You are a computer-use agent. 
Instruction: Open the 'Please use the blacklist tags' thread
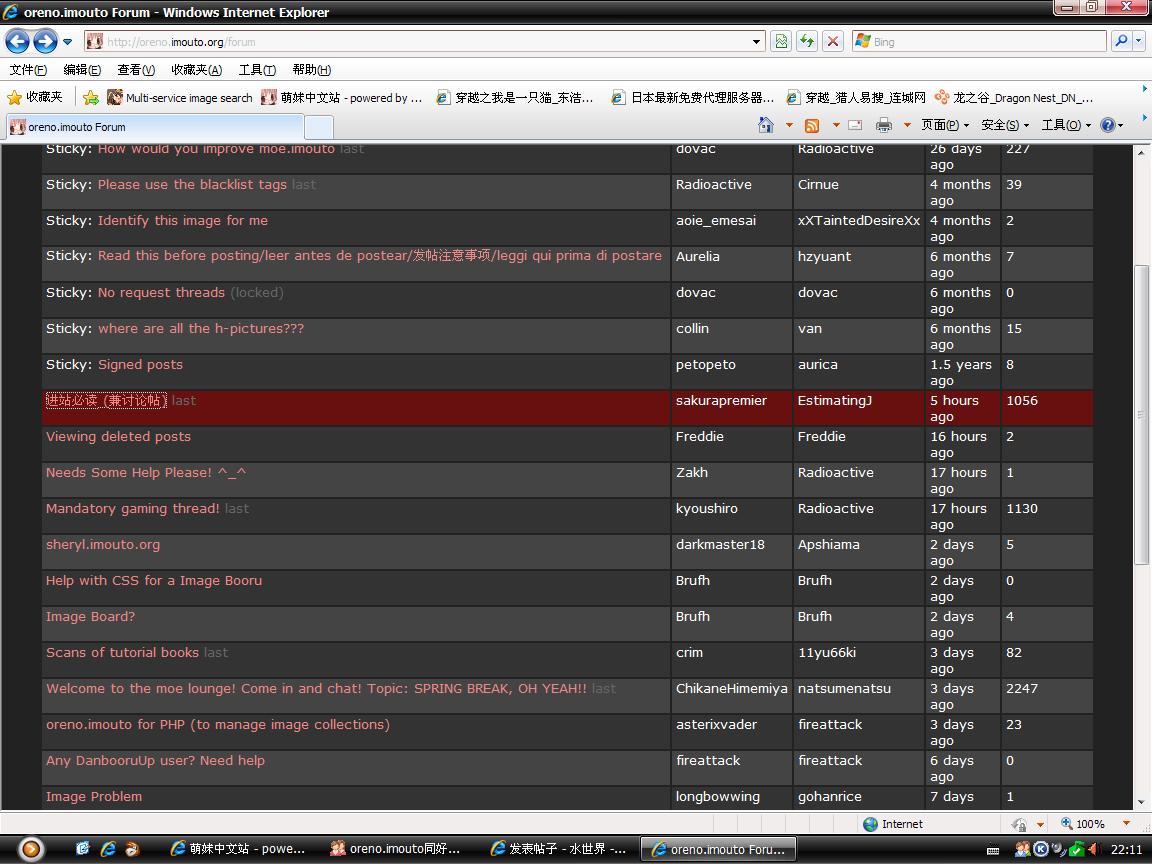pyautogui.click(x=192, y=184)
